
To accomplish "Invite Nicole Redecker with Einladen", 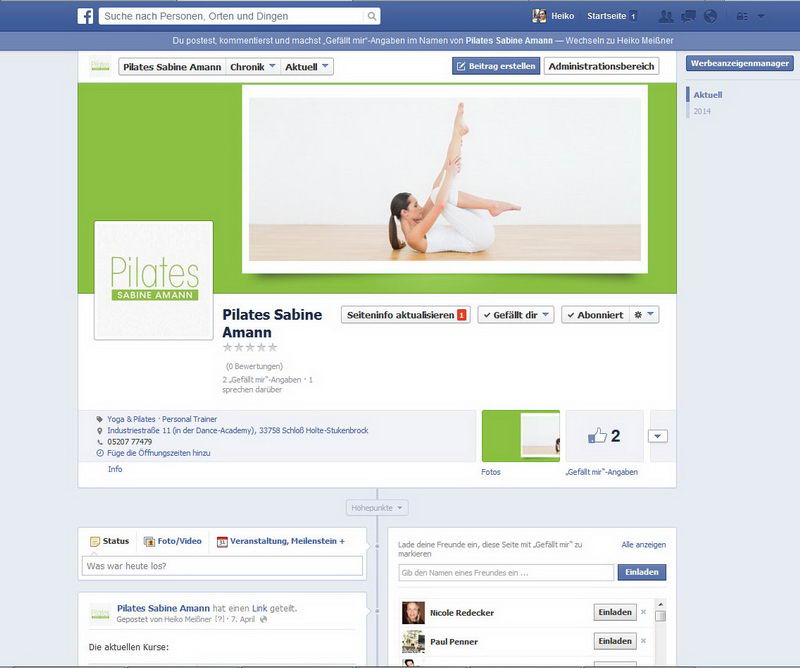I will pyautogui.click(x=615, y=612).
